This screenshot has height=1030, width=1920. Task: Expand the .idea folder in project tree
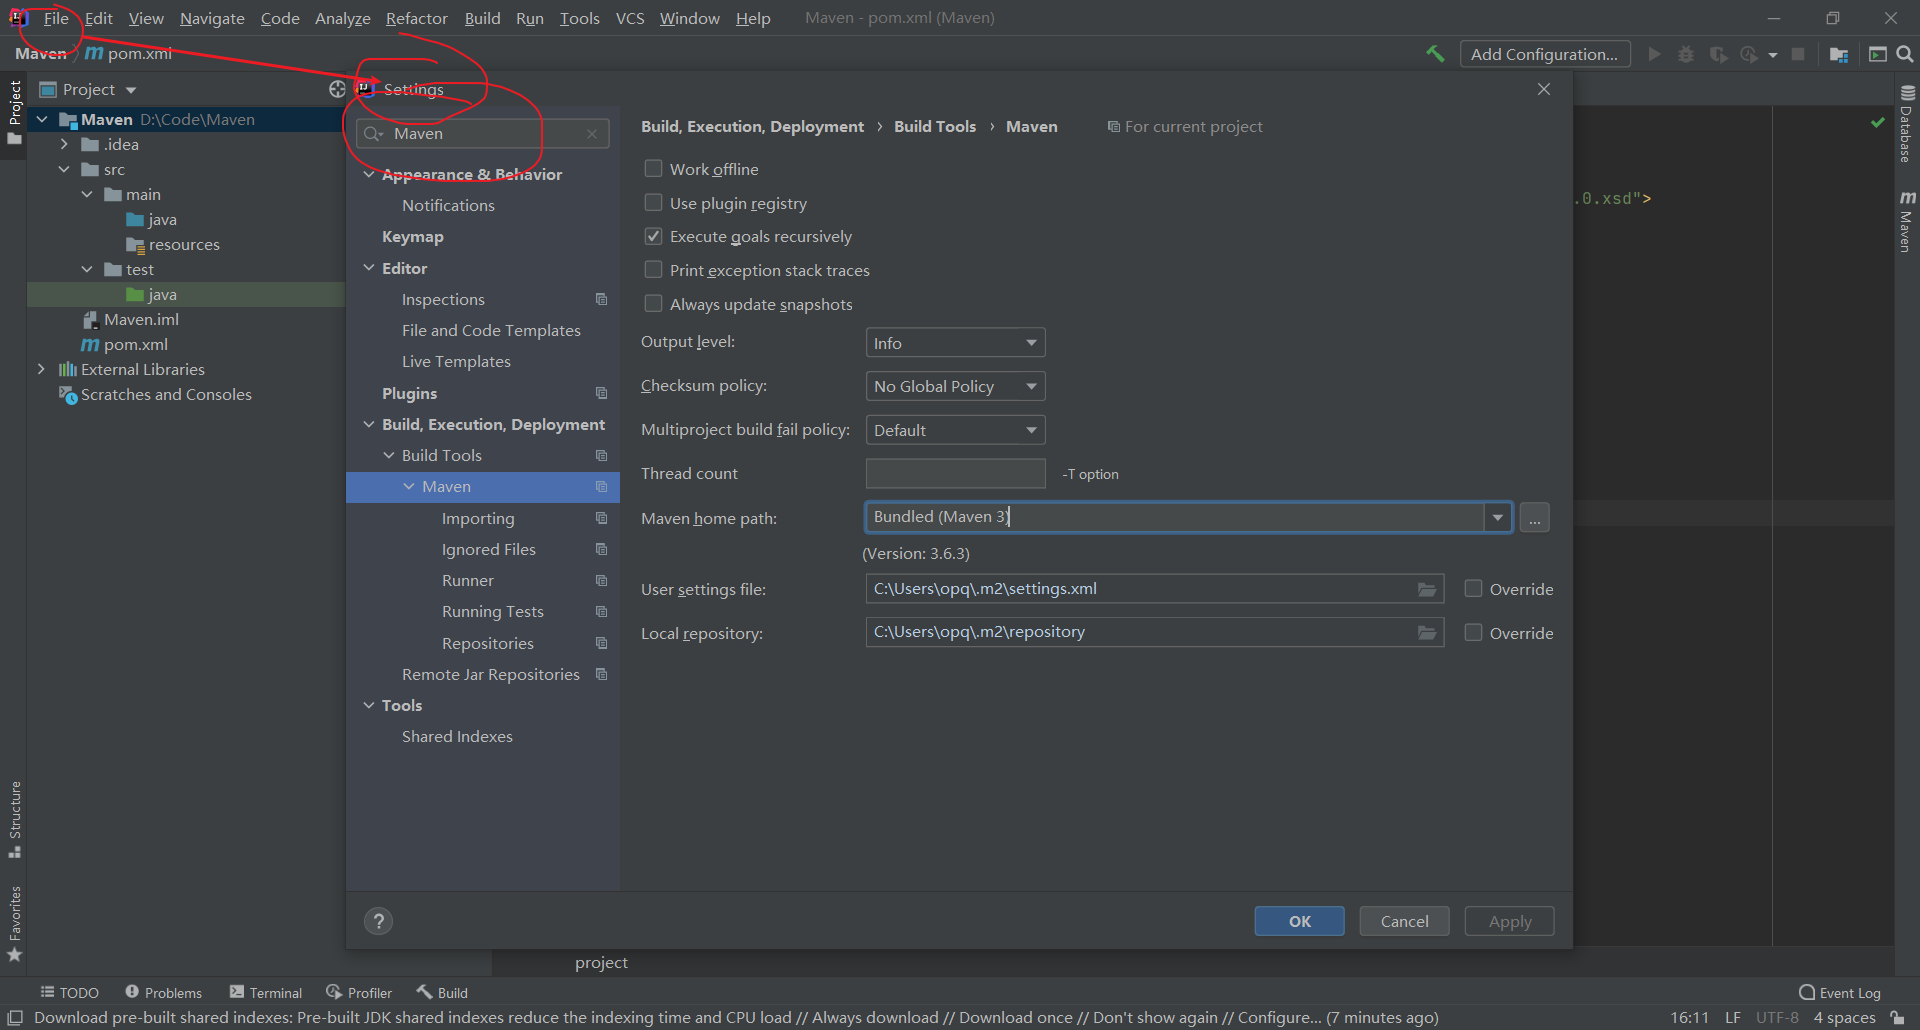click(x=64, y=144)
